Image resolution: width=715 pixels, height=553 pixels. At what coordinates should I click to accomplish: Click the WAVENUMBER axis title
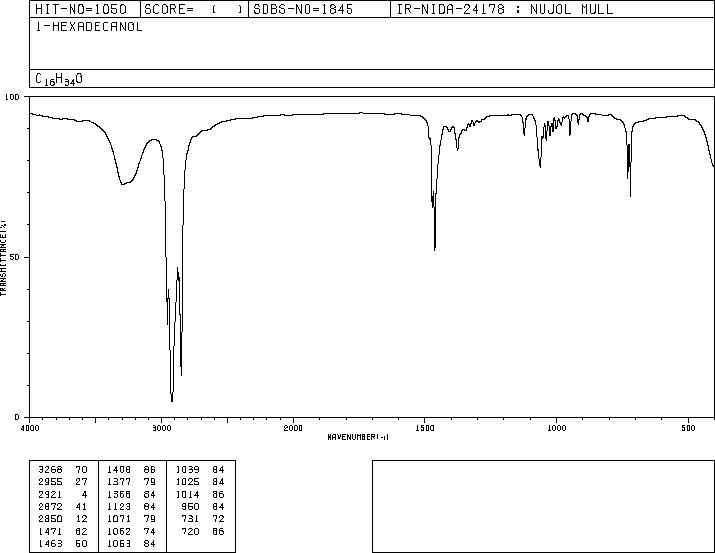358,437
